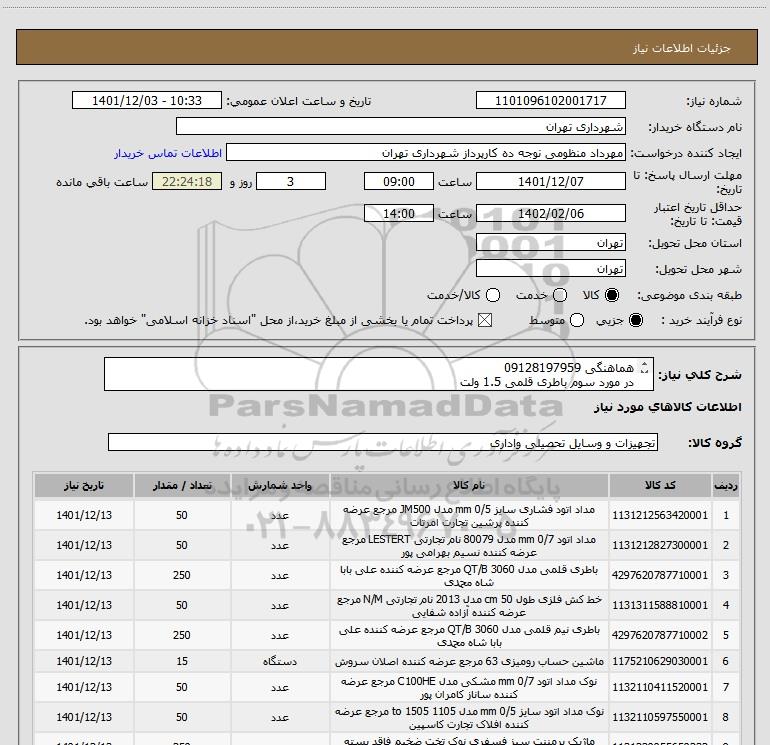The width and height of the screenshot is (770, 745).
Task: Select the کالا/خدمت radio button
Action: 493,295
